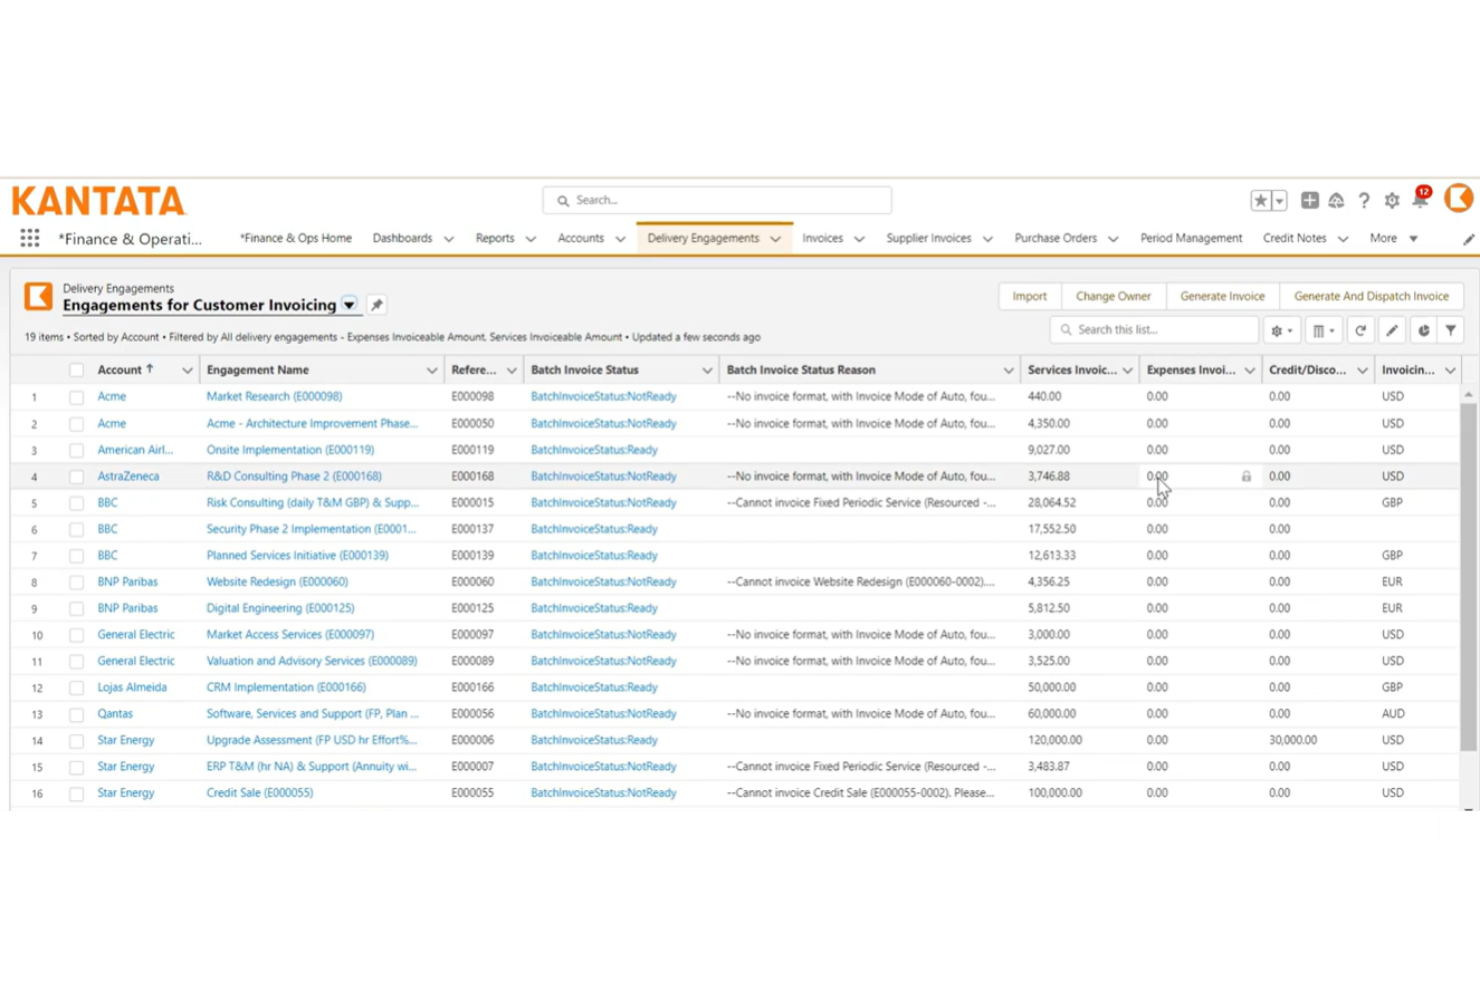Switch to the Supplier Invoices tab
The height and width of the screenshot is (987, 1480).
coord(928,238)
